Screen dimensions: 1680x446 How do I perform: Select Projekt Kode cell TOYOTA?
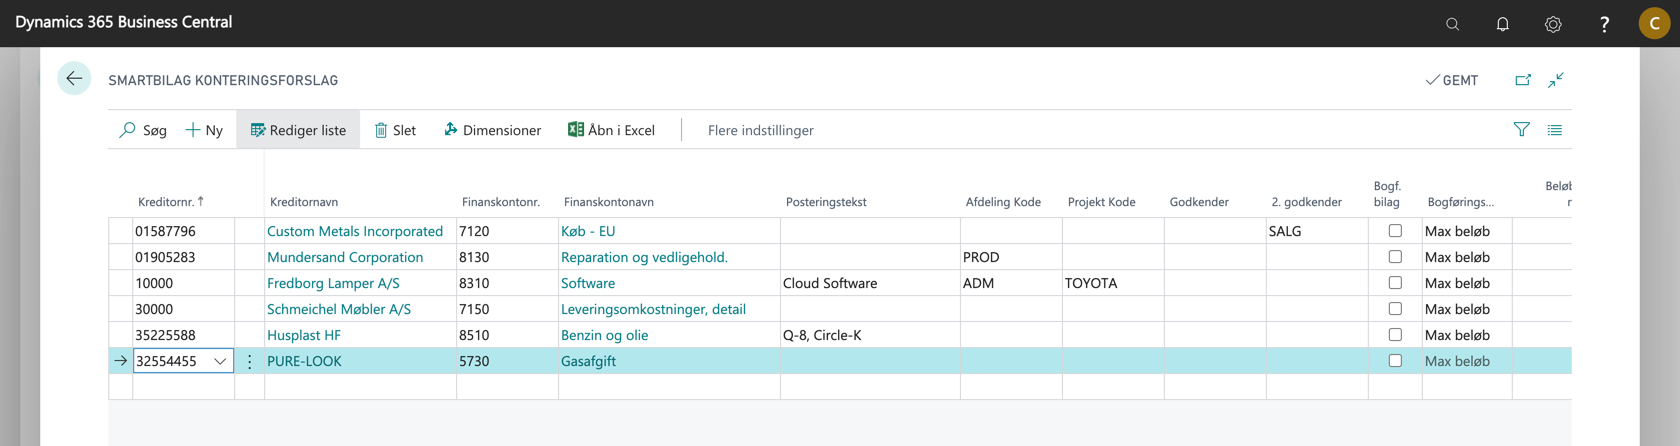point(1113,283)
